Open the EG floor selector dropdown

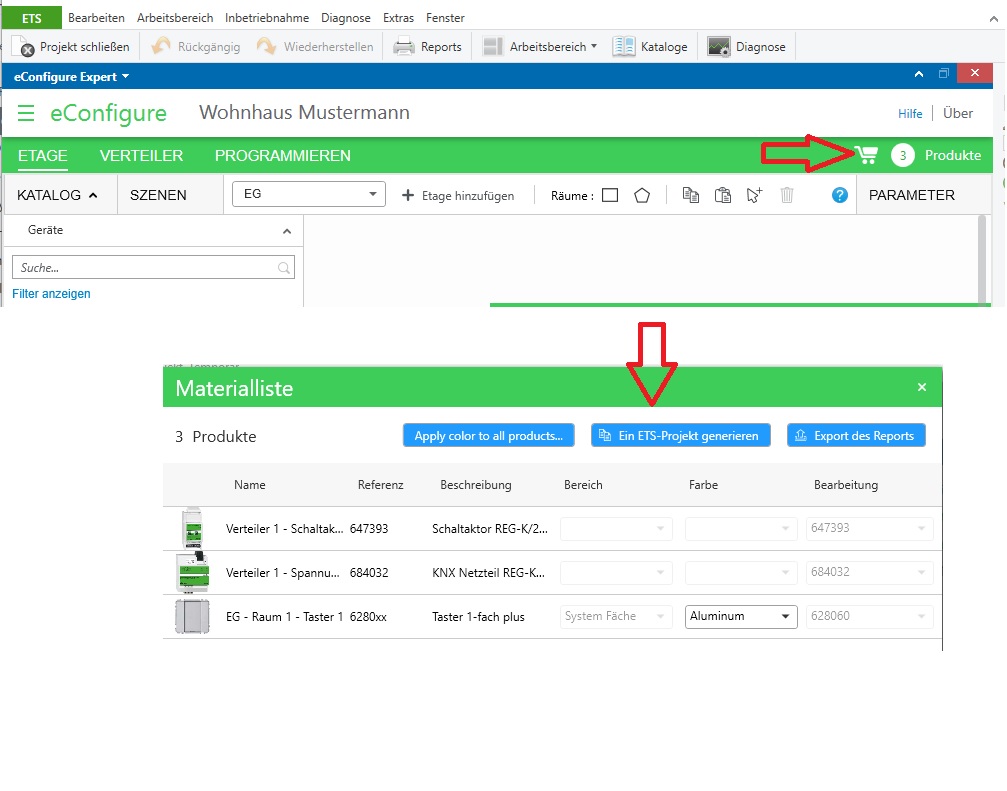tap(308, 194)
